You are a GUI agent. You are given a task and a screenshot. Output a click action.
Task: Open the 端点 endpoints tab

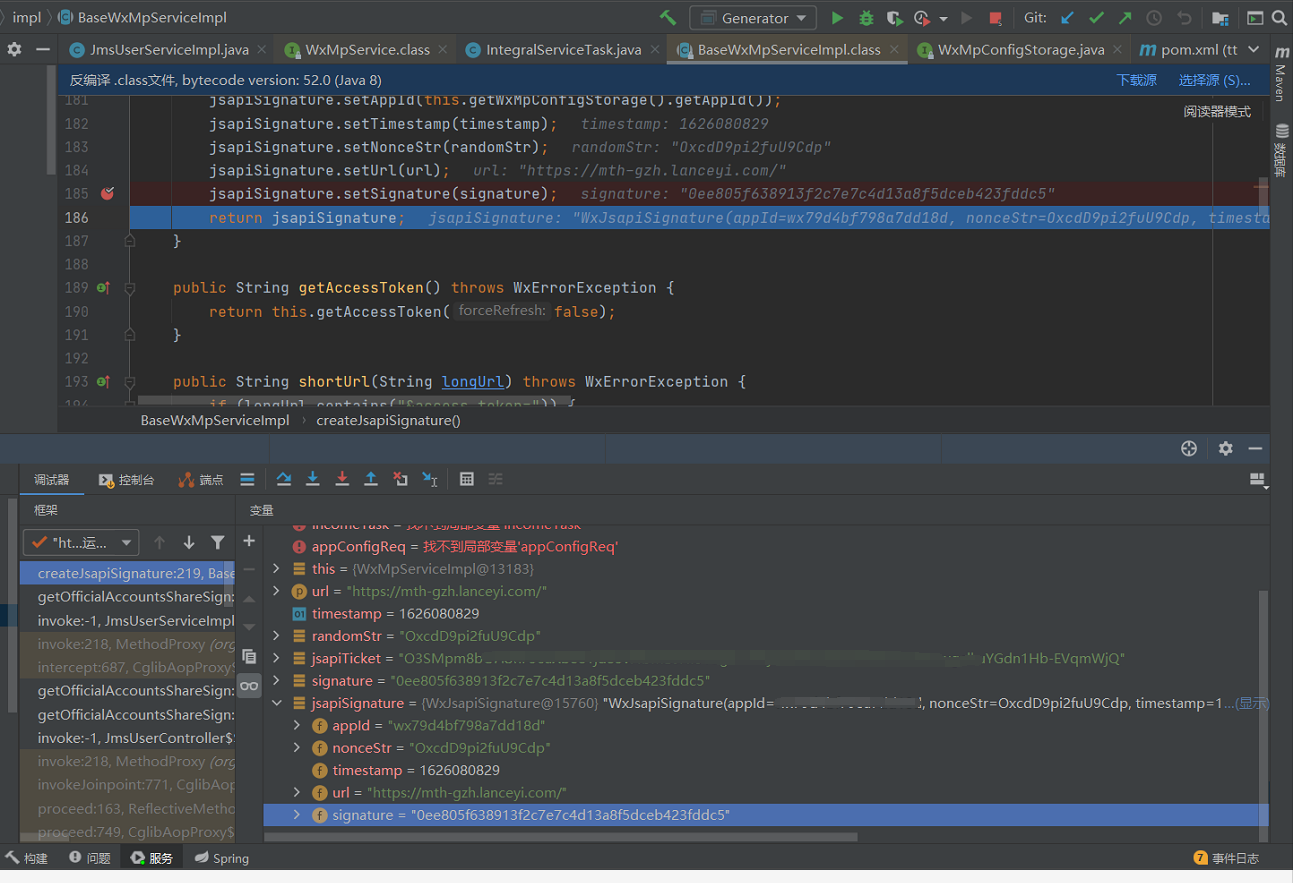pyautogui.click(x=201, y=480)
